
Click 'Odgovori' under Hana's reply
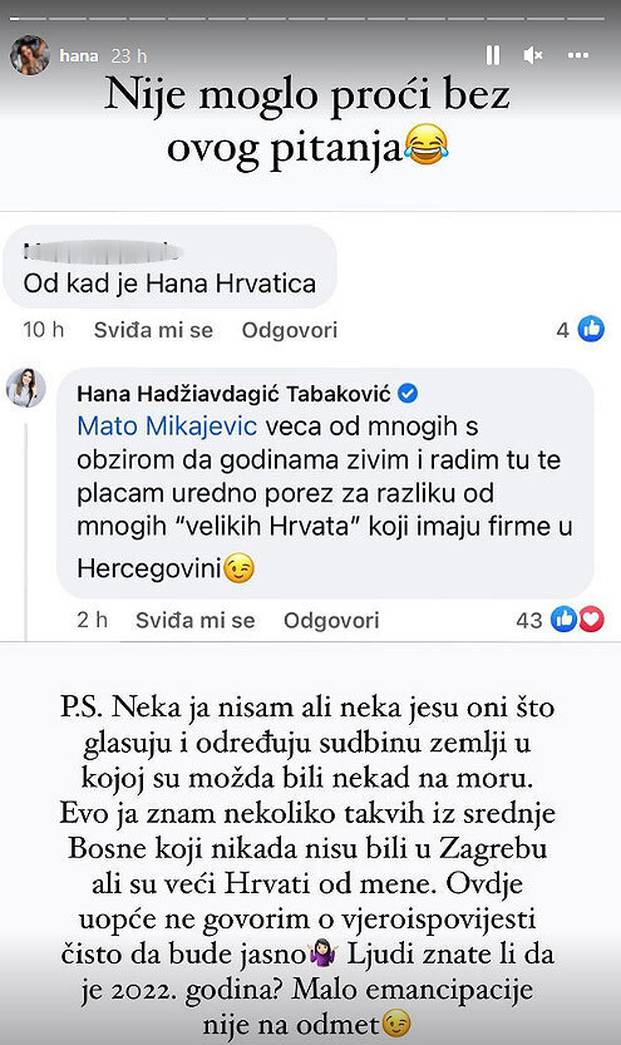331,621
